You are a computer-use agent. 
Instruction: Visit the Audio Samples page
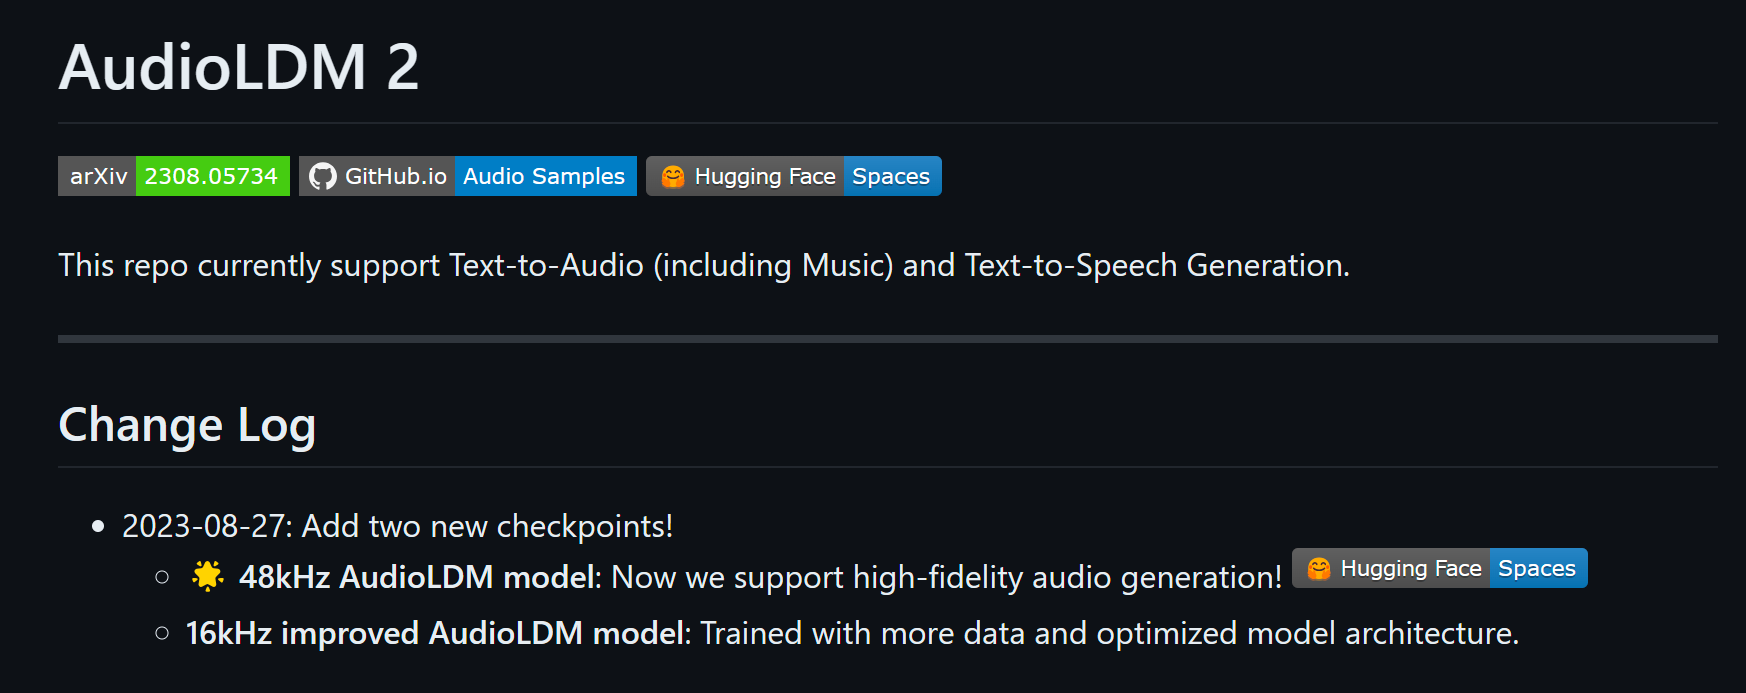(x=545, y=176)
